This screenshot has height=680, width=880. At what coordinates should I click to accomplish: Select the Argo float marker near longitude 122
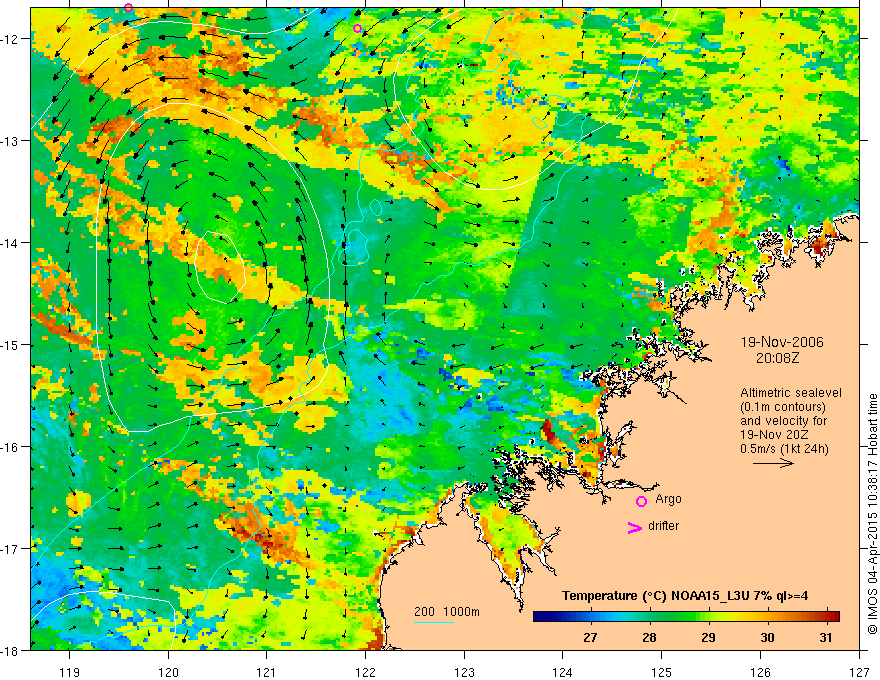coord(358,29)
